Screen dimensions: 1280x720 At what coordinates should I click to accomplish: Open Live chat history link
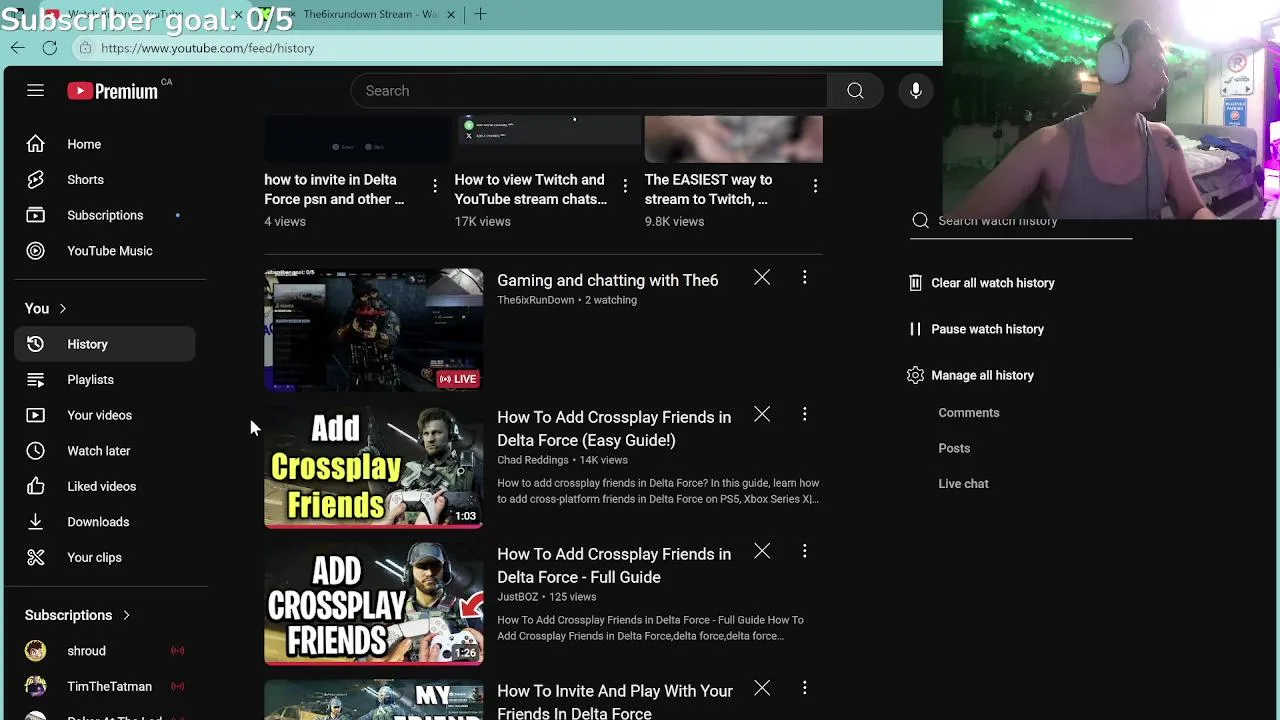tap(963, 484)
